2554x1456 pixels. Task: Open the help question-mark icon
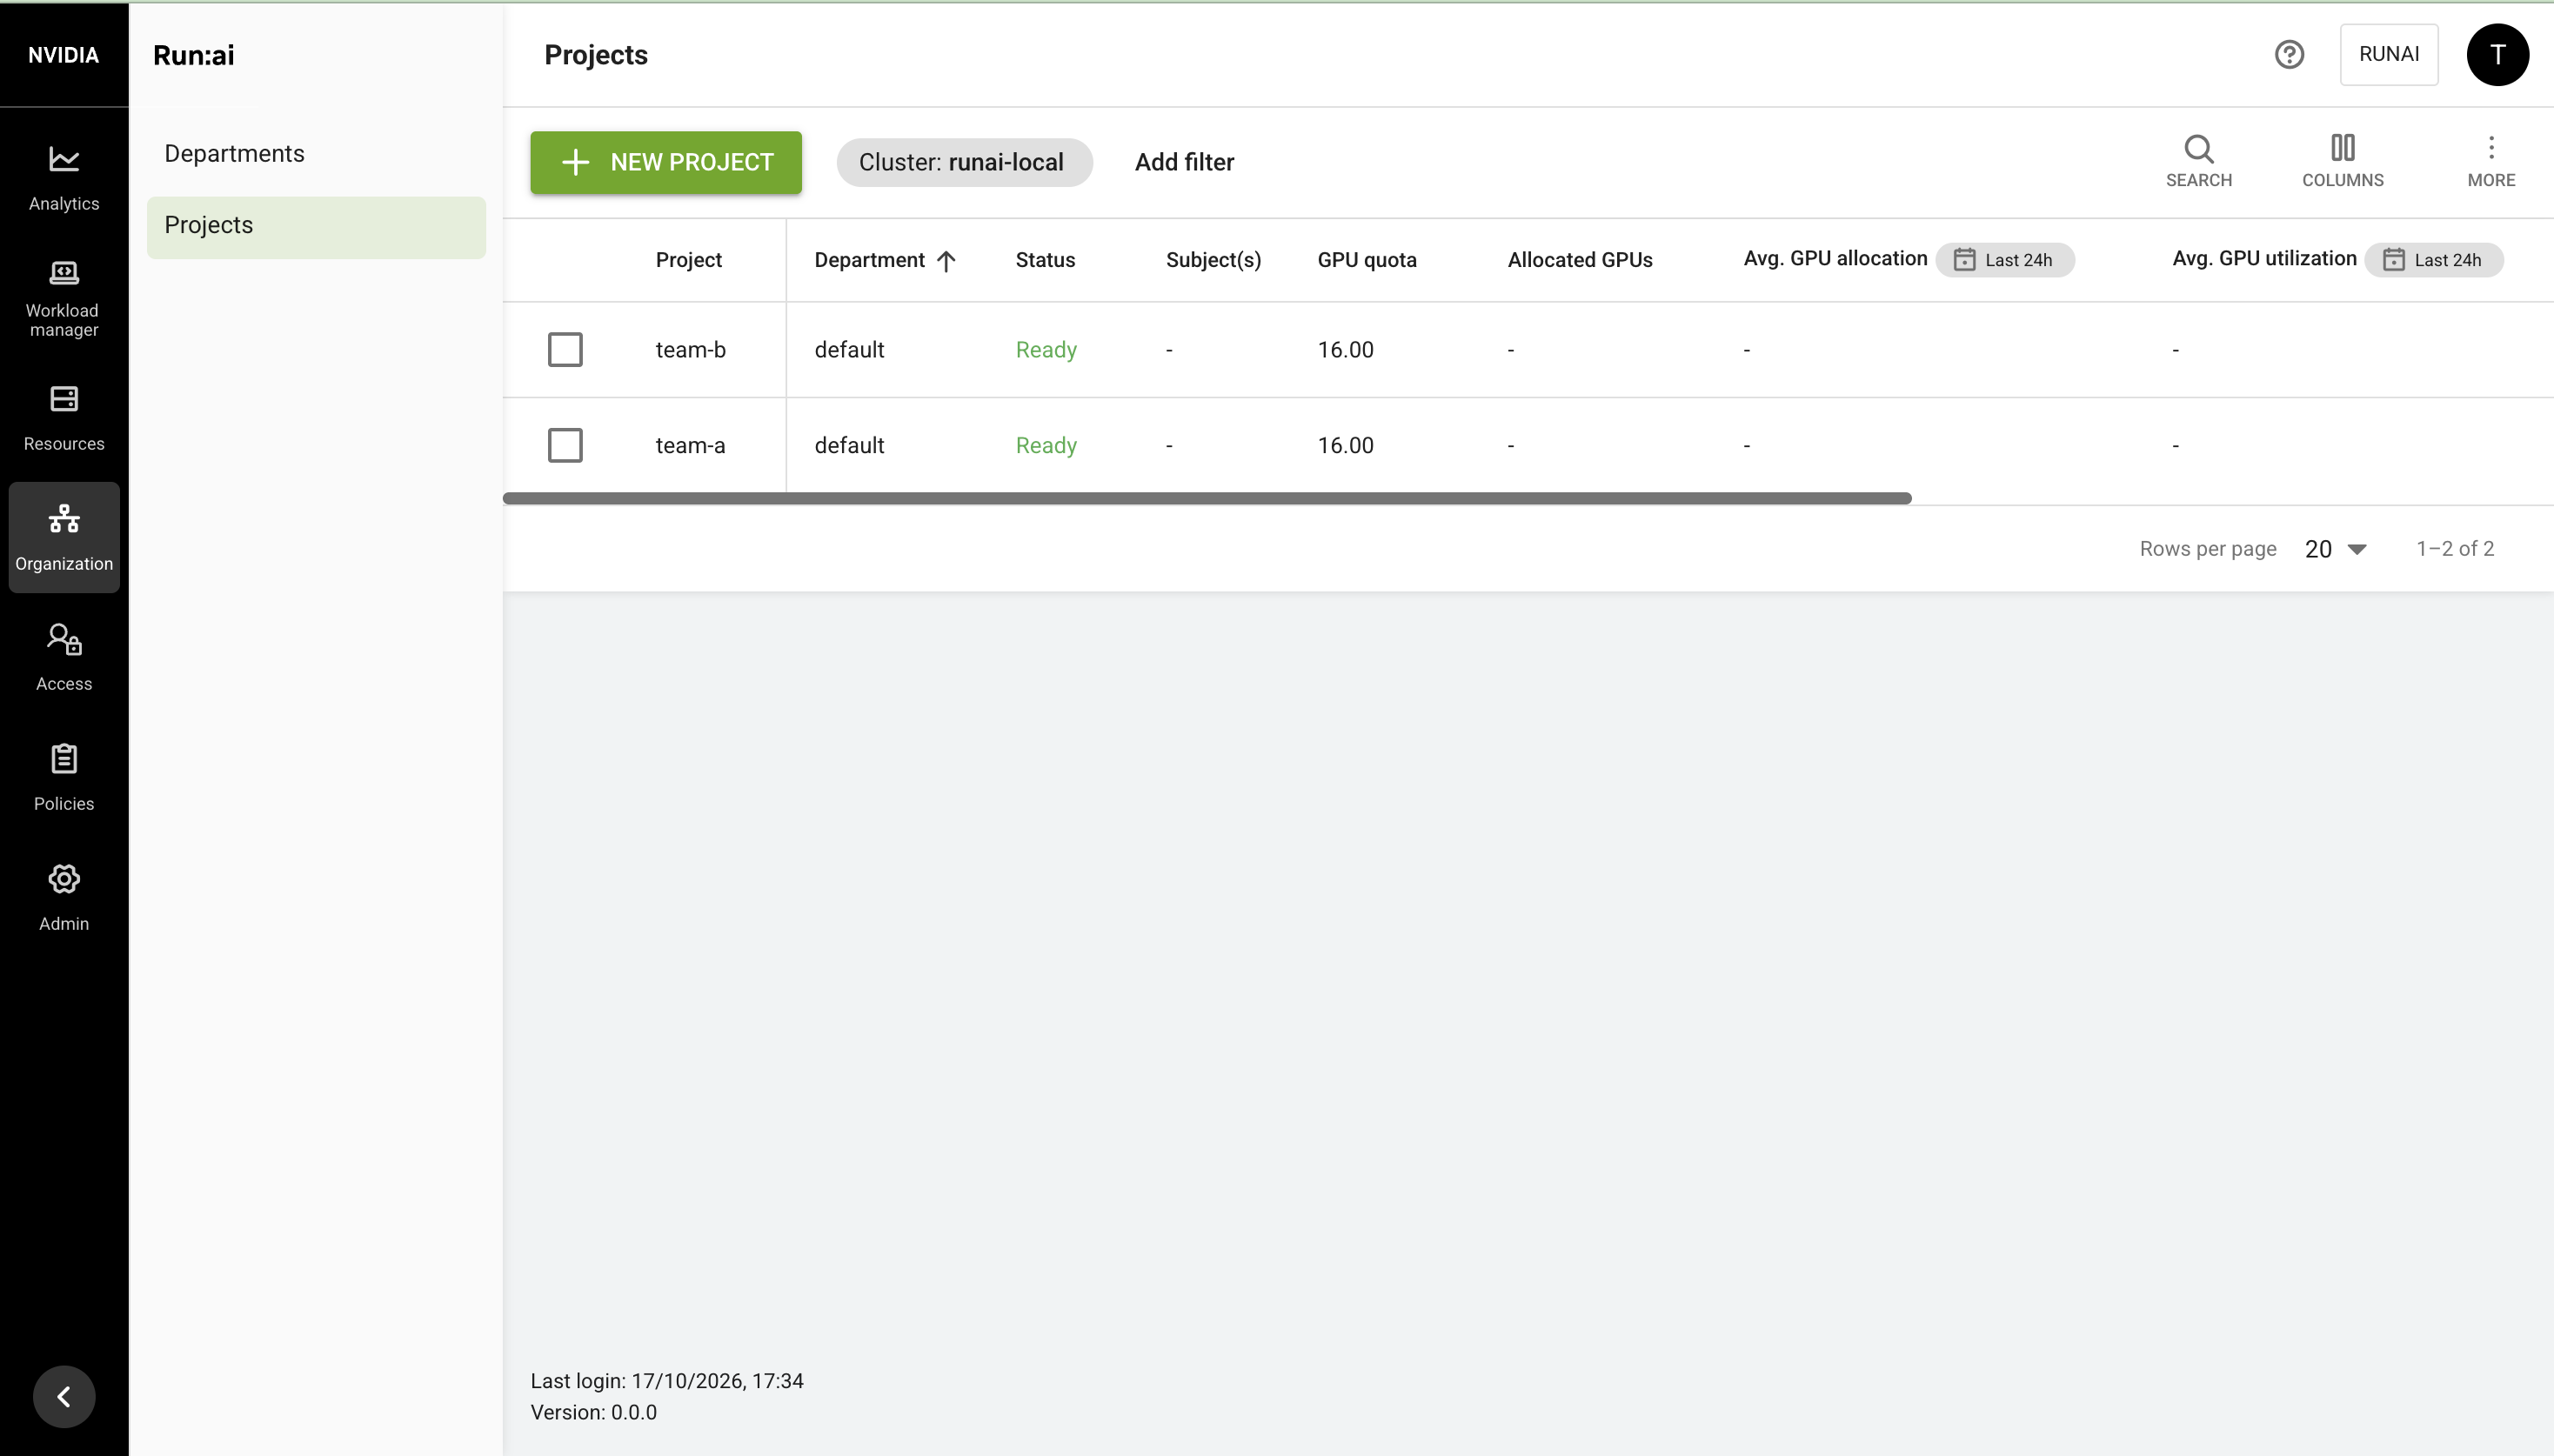[x=2289, y=54]
